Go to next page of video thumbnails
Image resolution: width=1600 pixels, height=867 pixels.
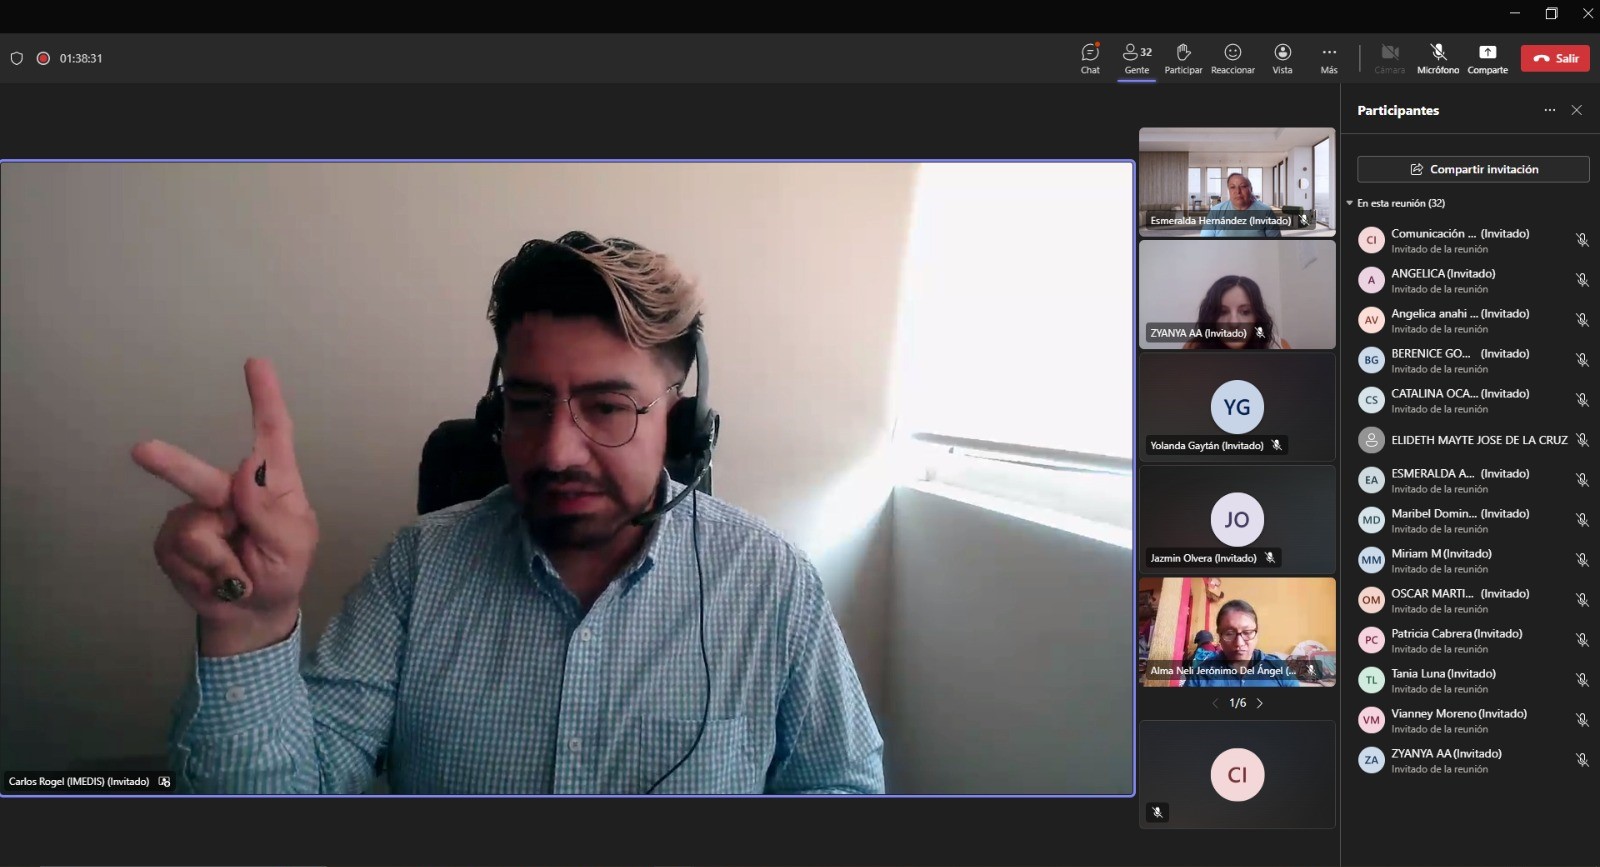pyautogui.click(x=1260, y=703)
